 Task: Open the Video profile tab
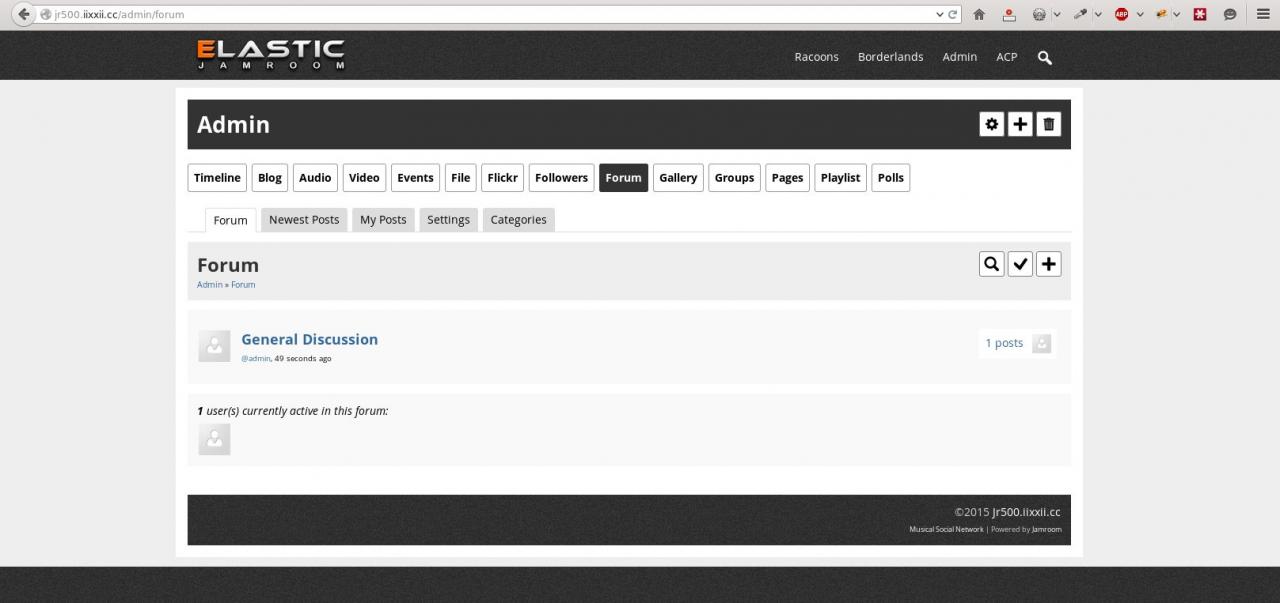click(x=364, y=178)
